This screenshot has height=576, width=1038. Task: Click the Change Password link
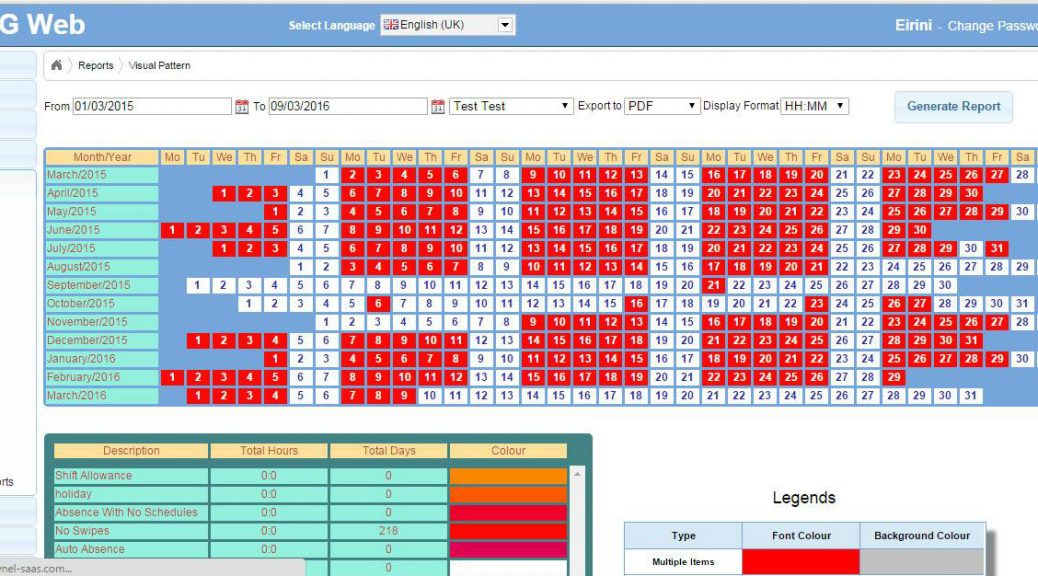(991, 26)
